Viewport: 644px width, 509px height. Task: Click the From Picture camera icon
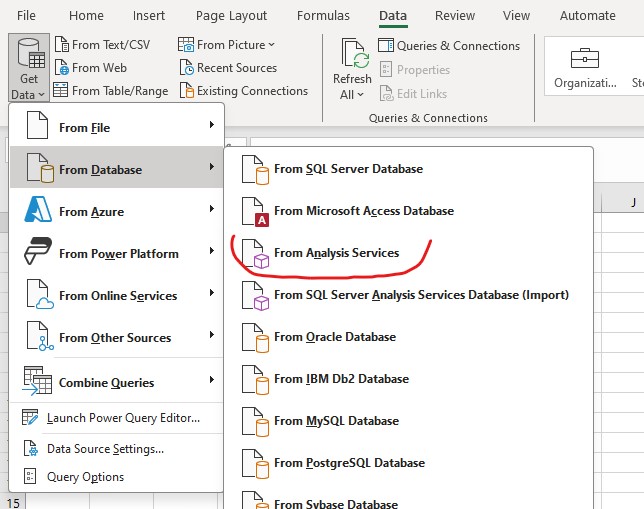pos(186,44)
